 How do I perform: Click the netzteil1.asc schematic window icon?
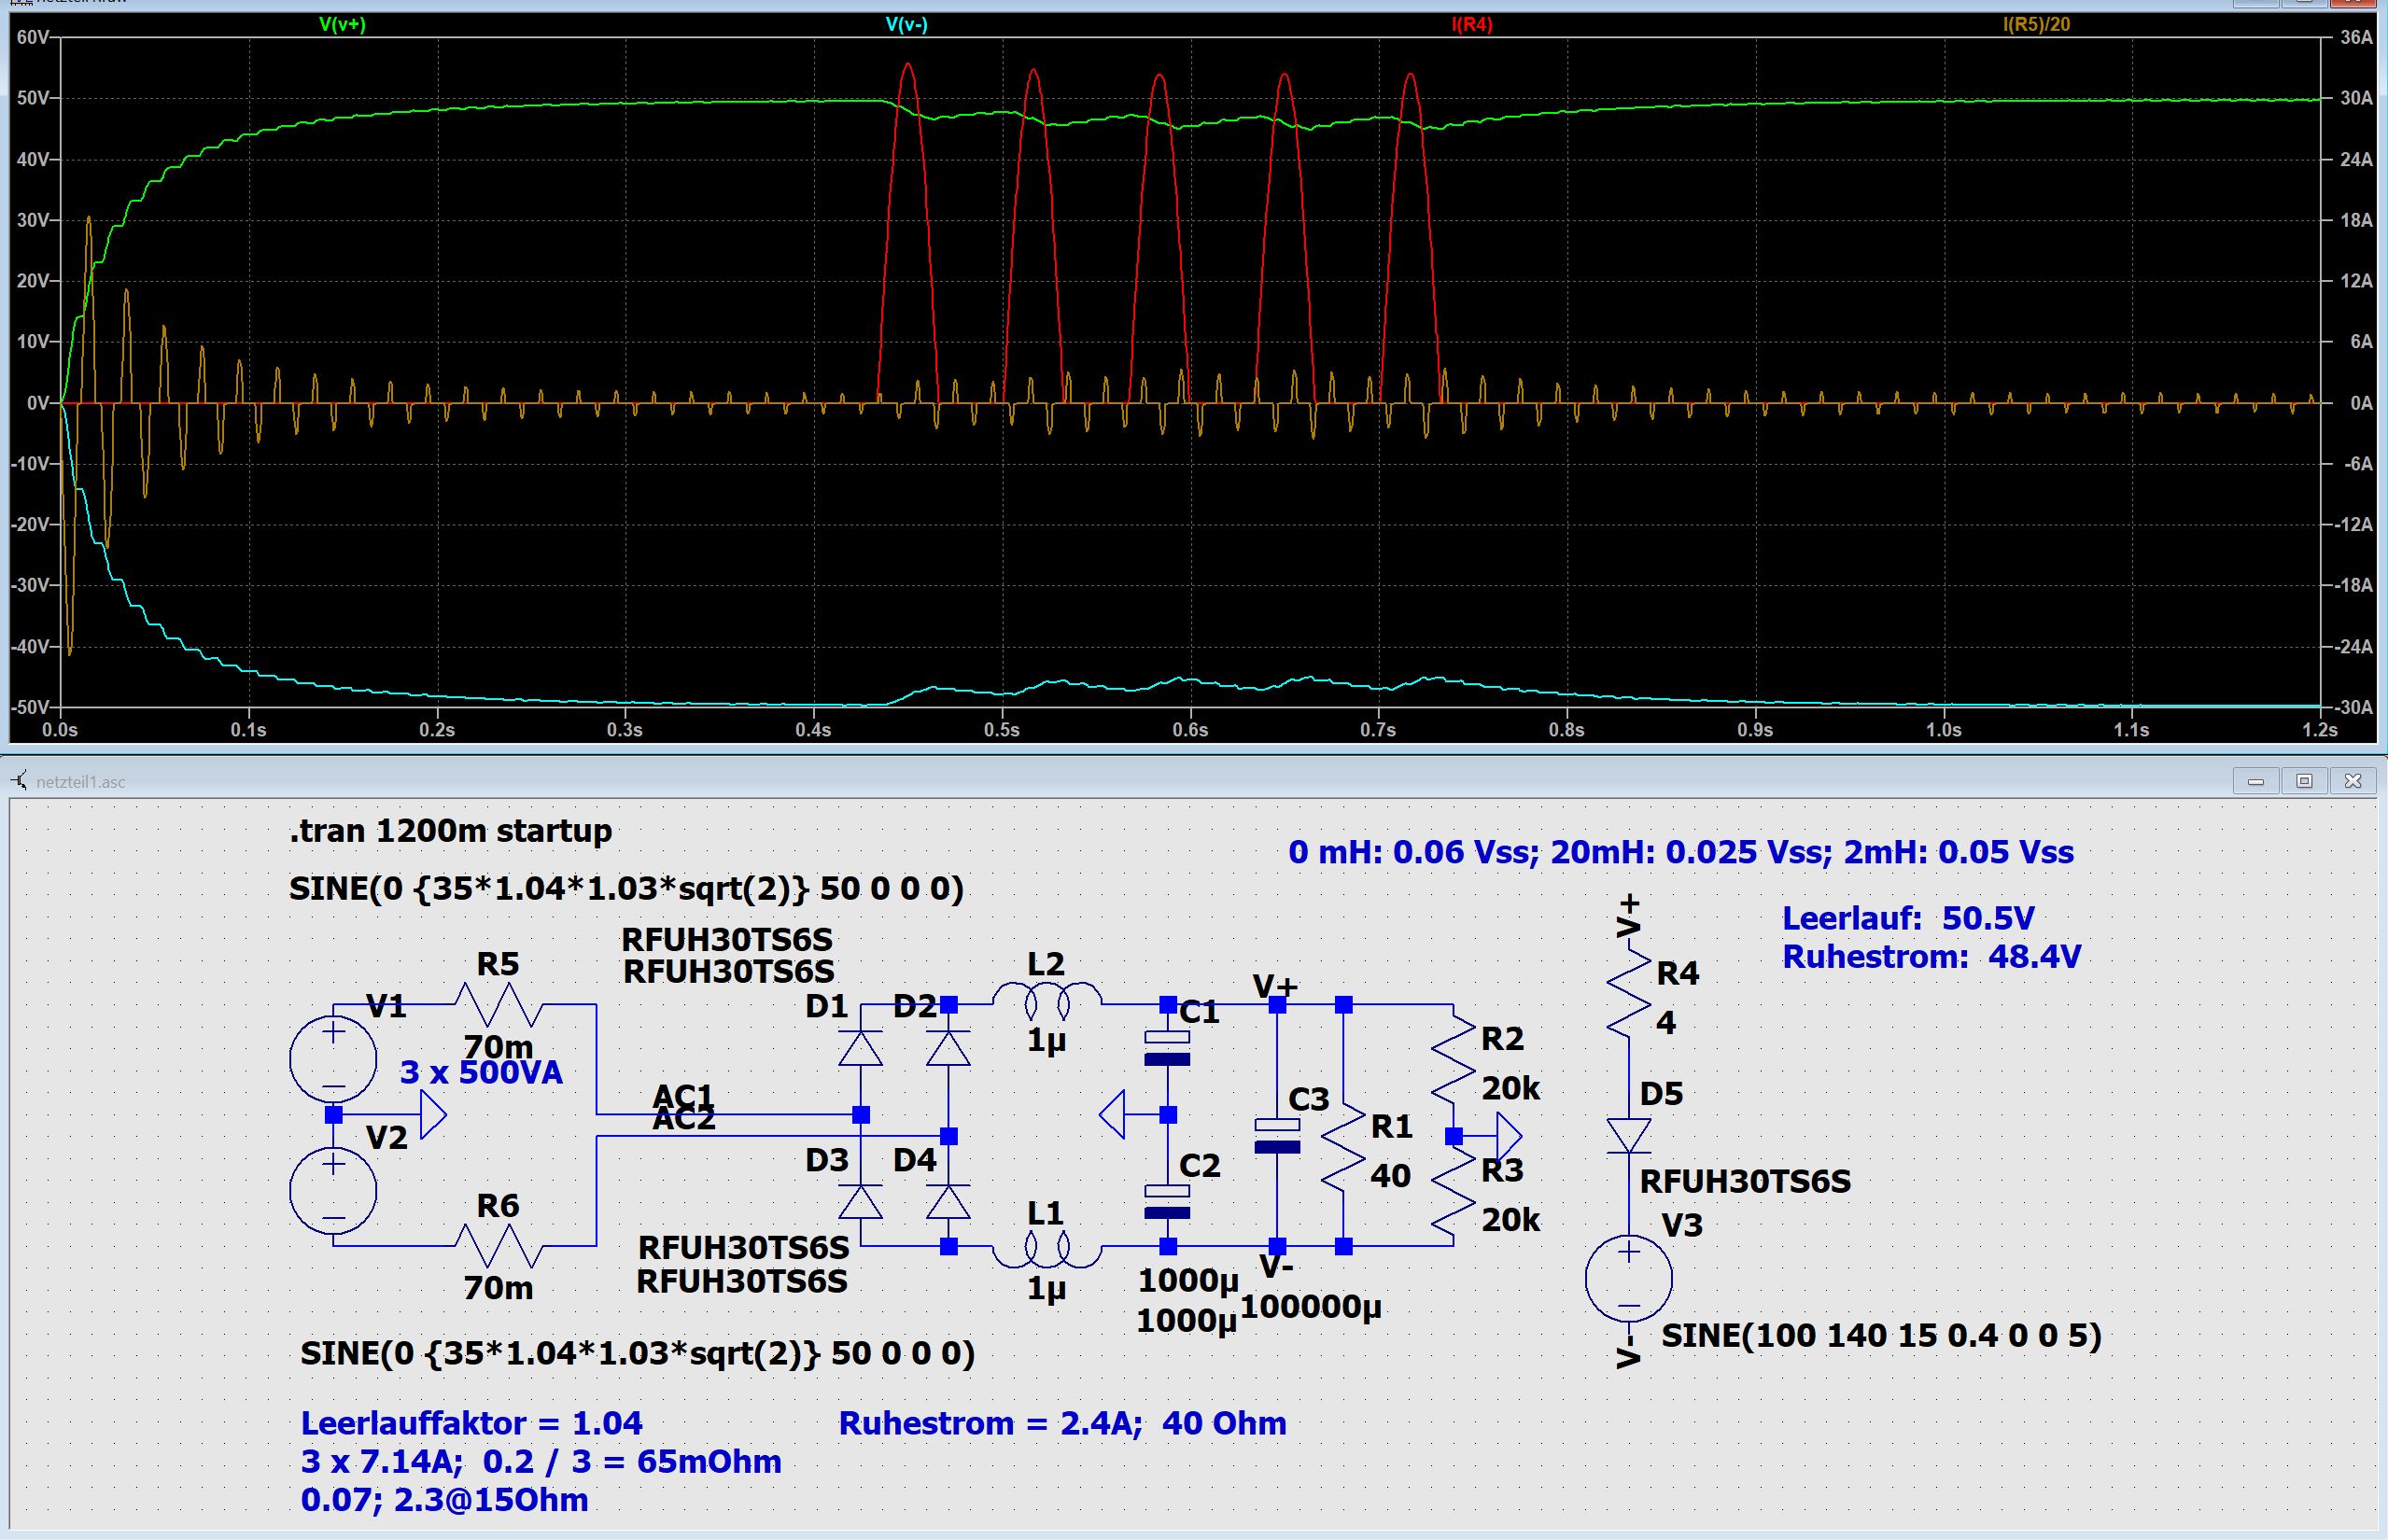pos(19,781)
